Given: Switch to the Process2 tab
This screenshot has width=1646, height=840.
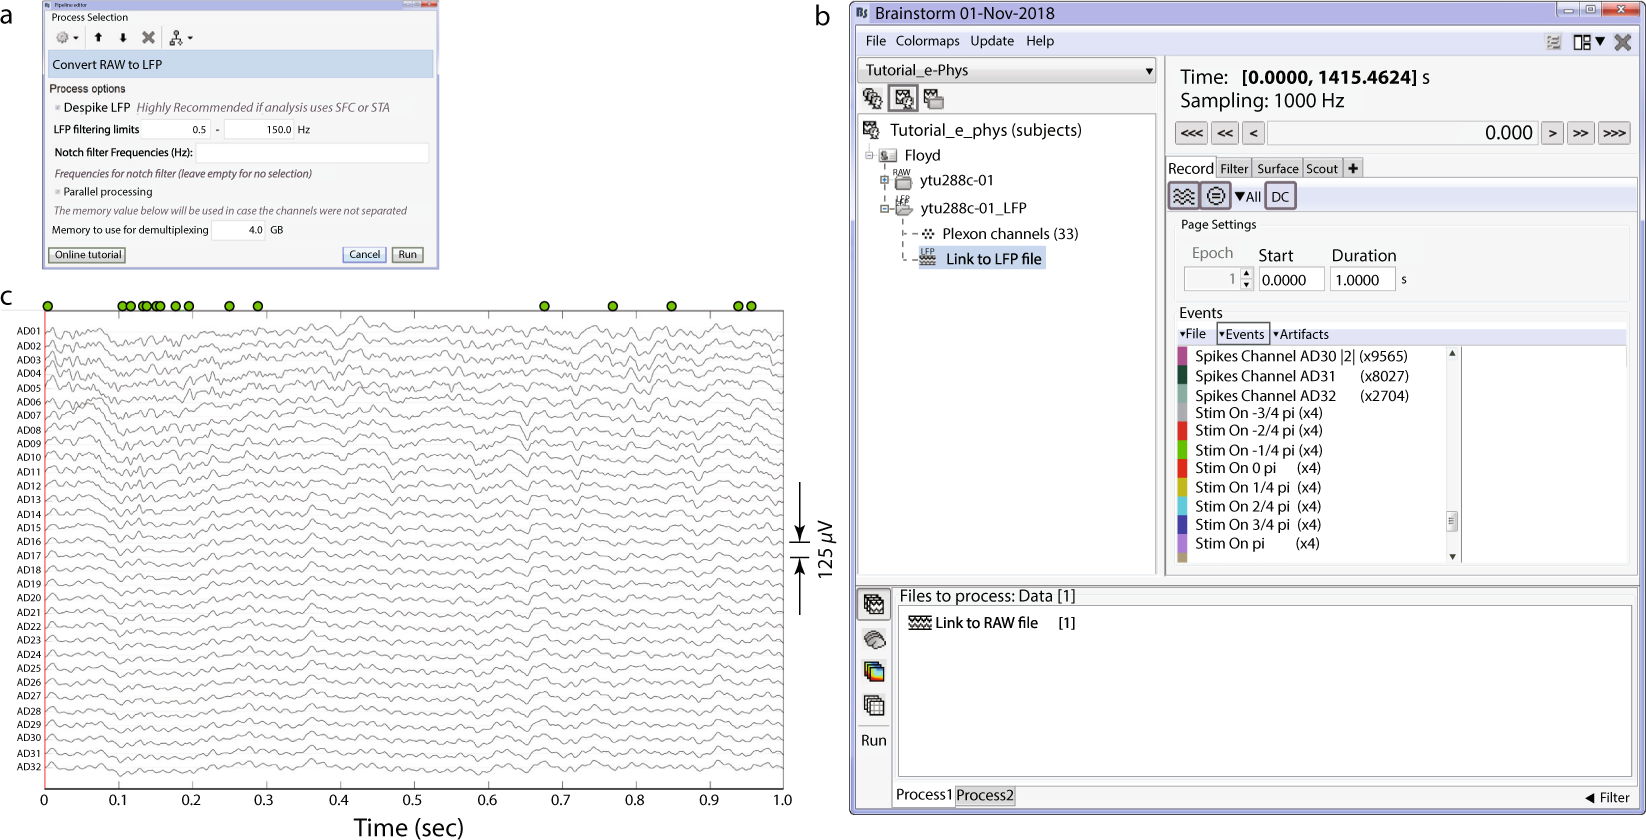Looking at the screenshot, I should [x=984, y=795].
